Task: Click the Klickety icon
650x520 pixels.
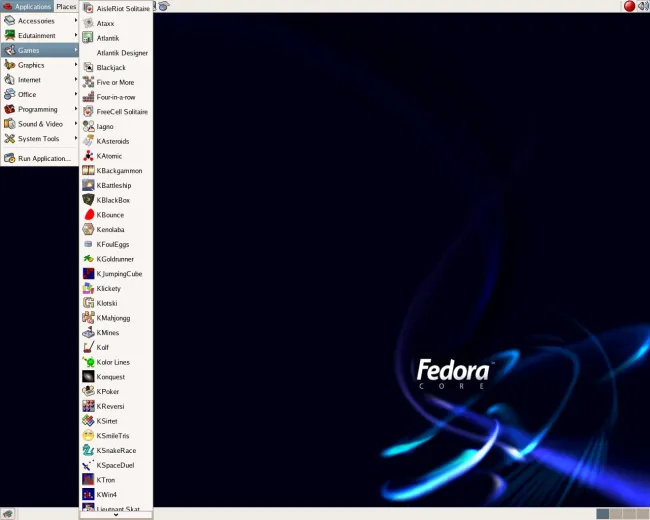Action: tap(88, 288)
